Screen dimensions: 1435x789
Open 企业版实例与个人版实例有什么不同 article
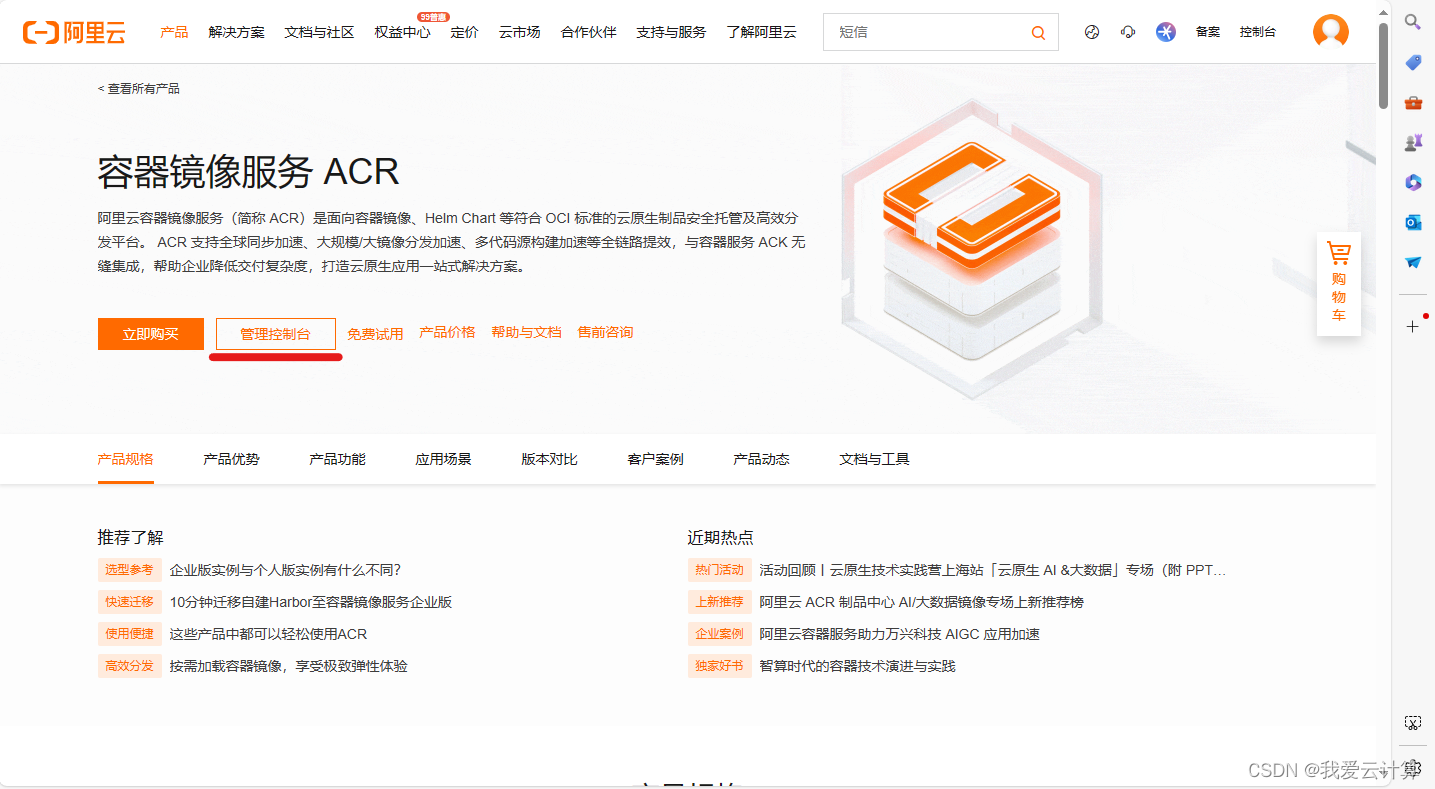[285, 570]
